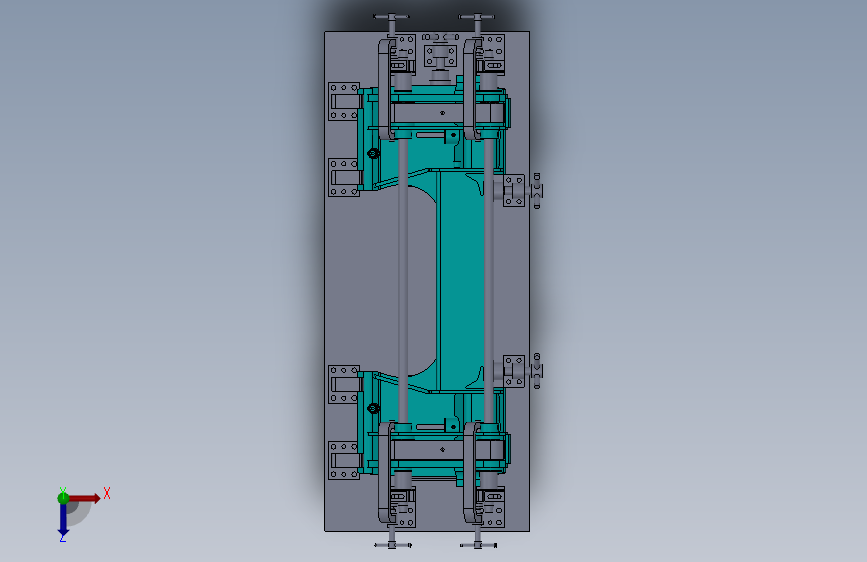Select the left long grey rod
This screenshot has height=562, width=867.
pos(403,281)
